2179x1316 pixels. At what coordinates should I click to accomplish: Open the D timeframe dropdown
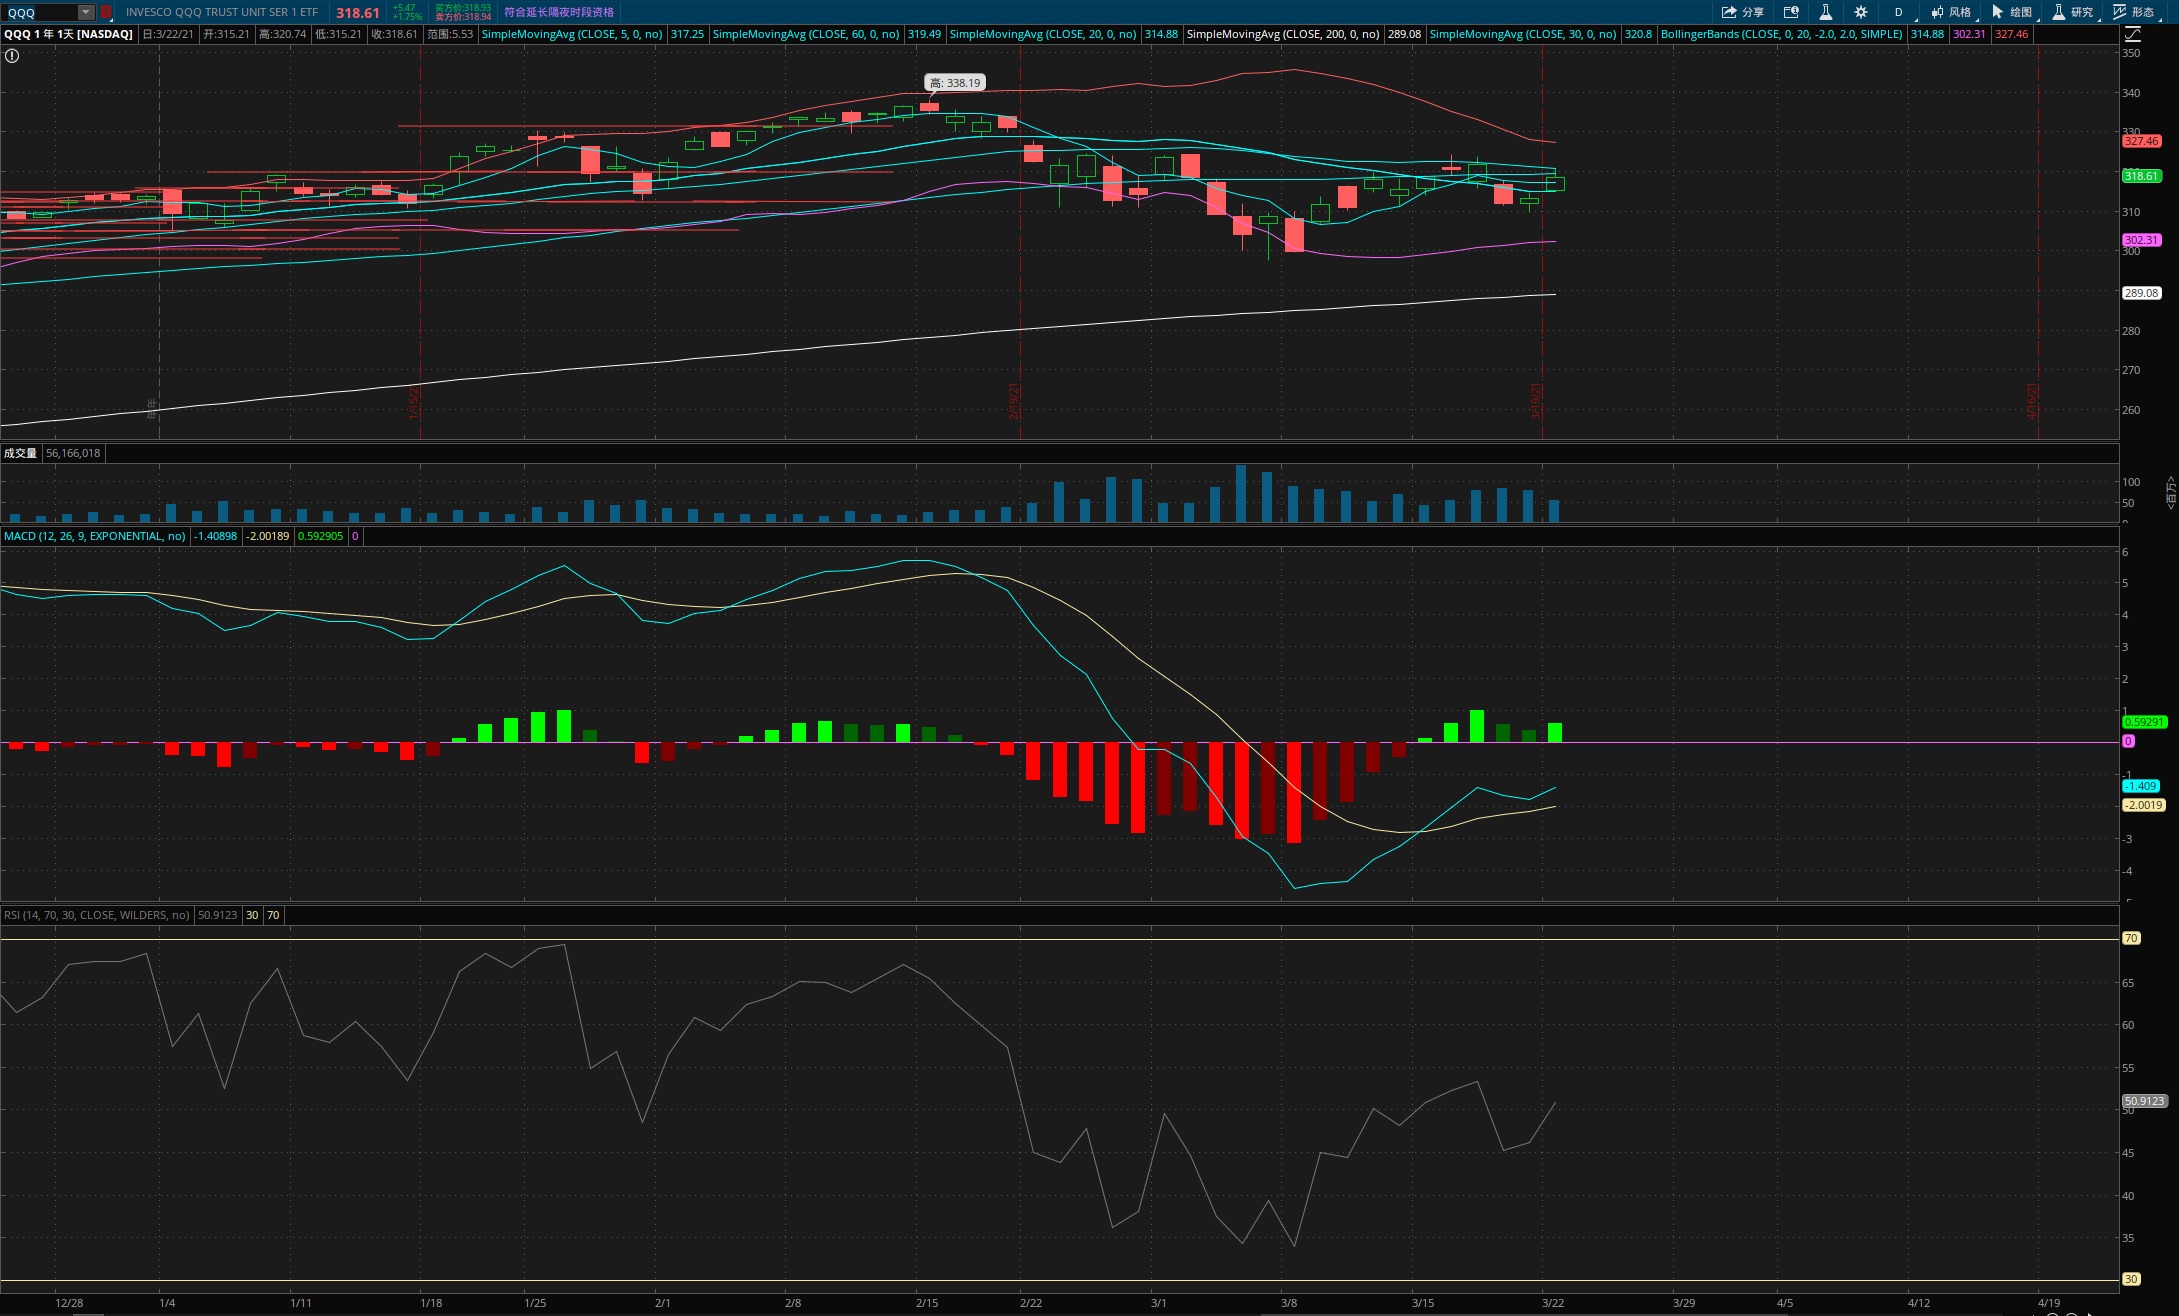pyautogui.click(x=1899, y=12)
